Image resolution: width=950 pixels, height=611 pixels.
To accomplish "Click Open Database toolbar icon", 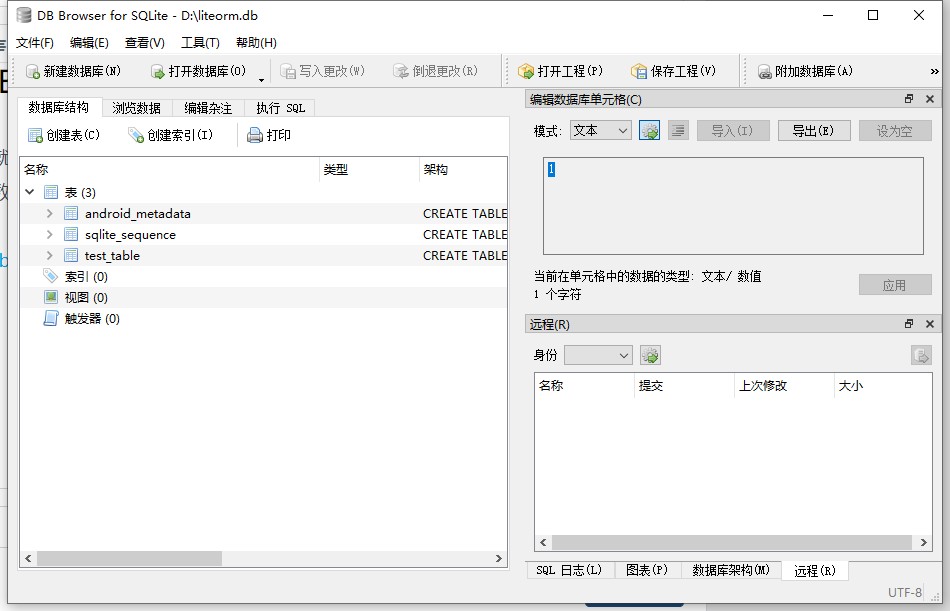I will coord(158,72).
